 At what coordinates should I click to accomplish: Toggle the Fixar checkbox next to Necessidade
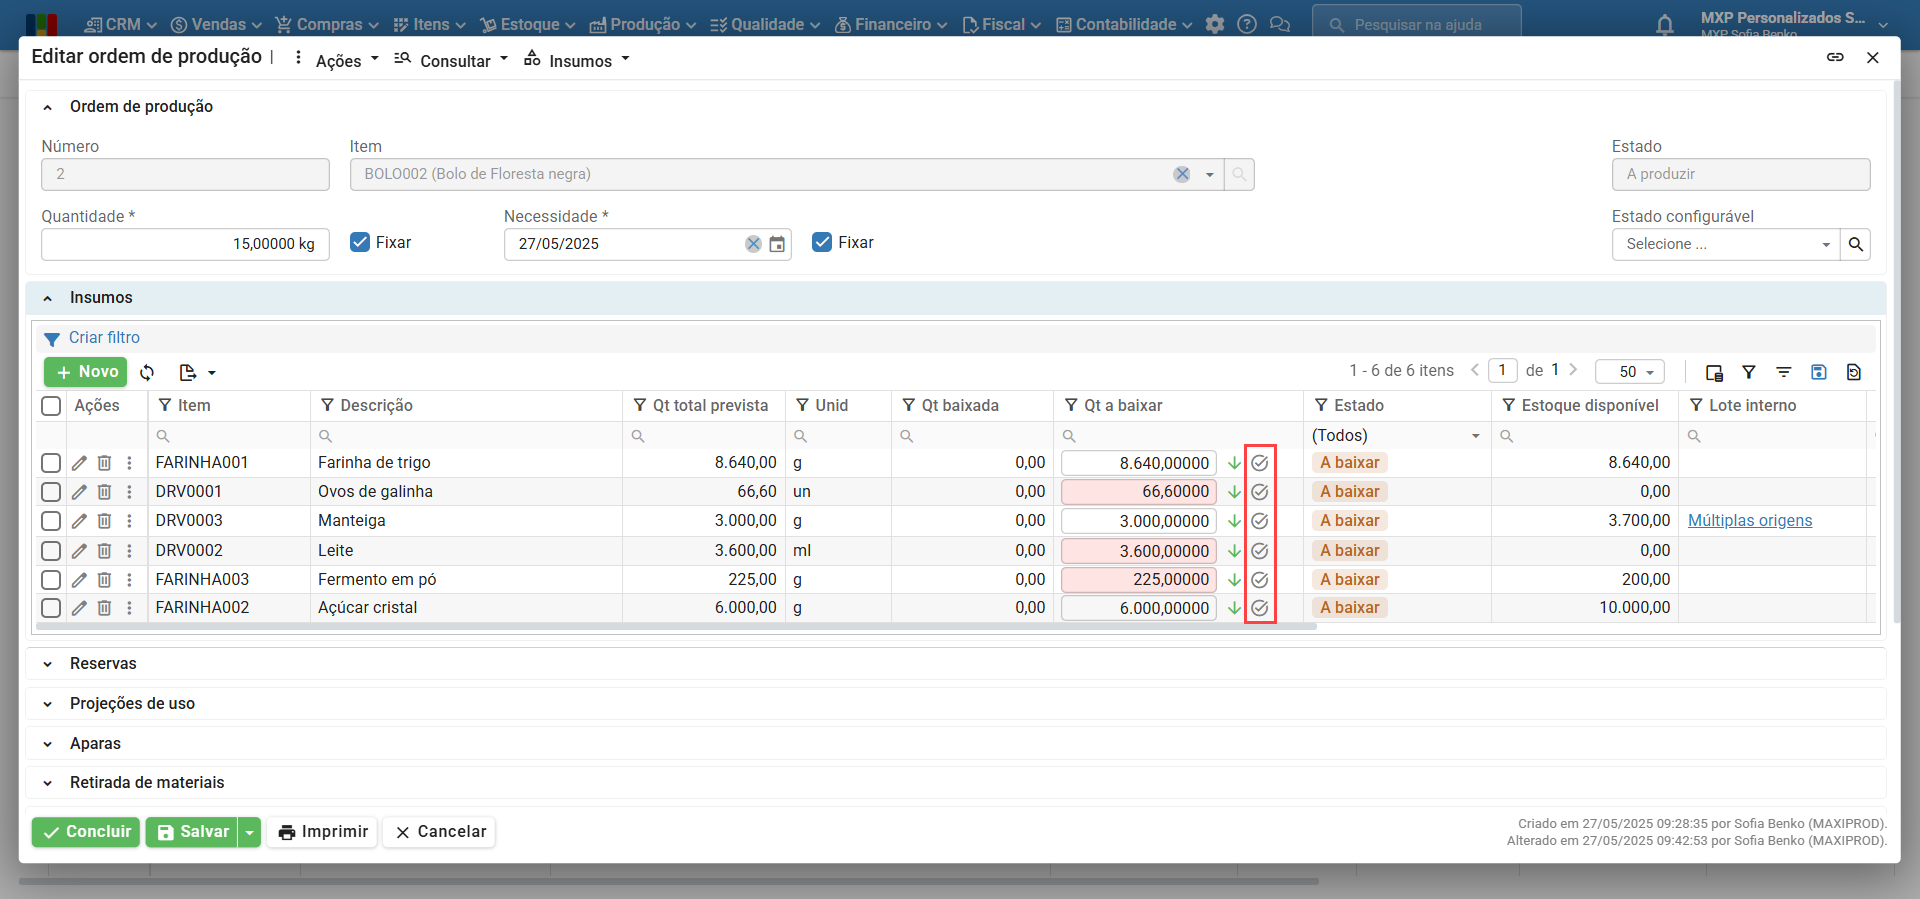click(822, 242)
